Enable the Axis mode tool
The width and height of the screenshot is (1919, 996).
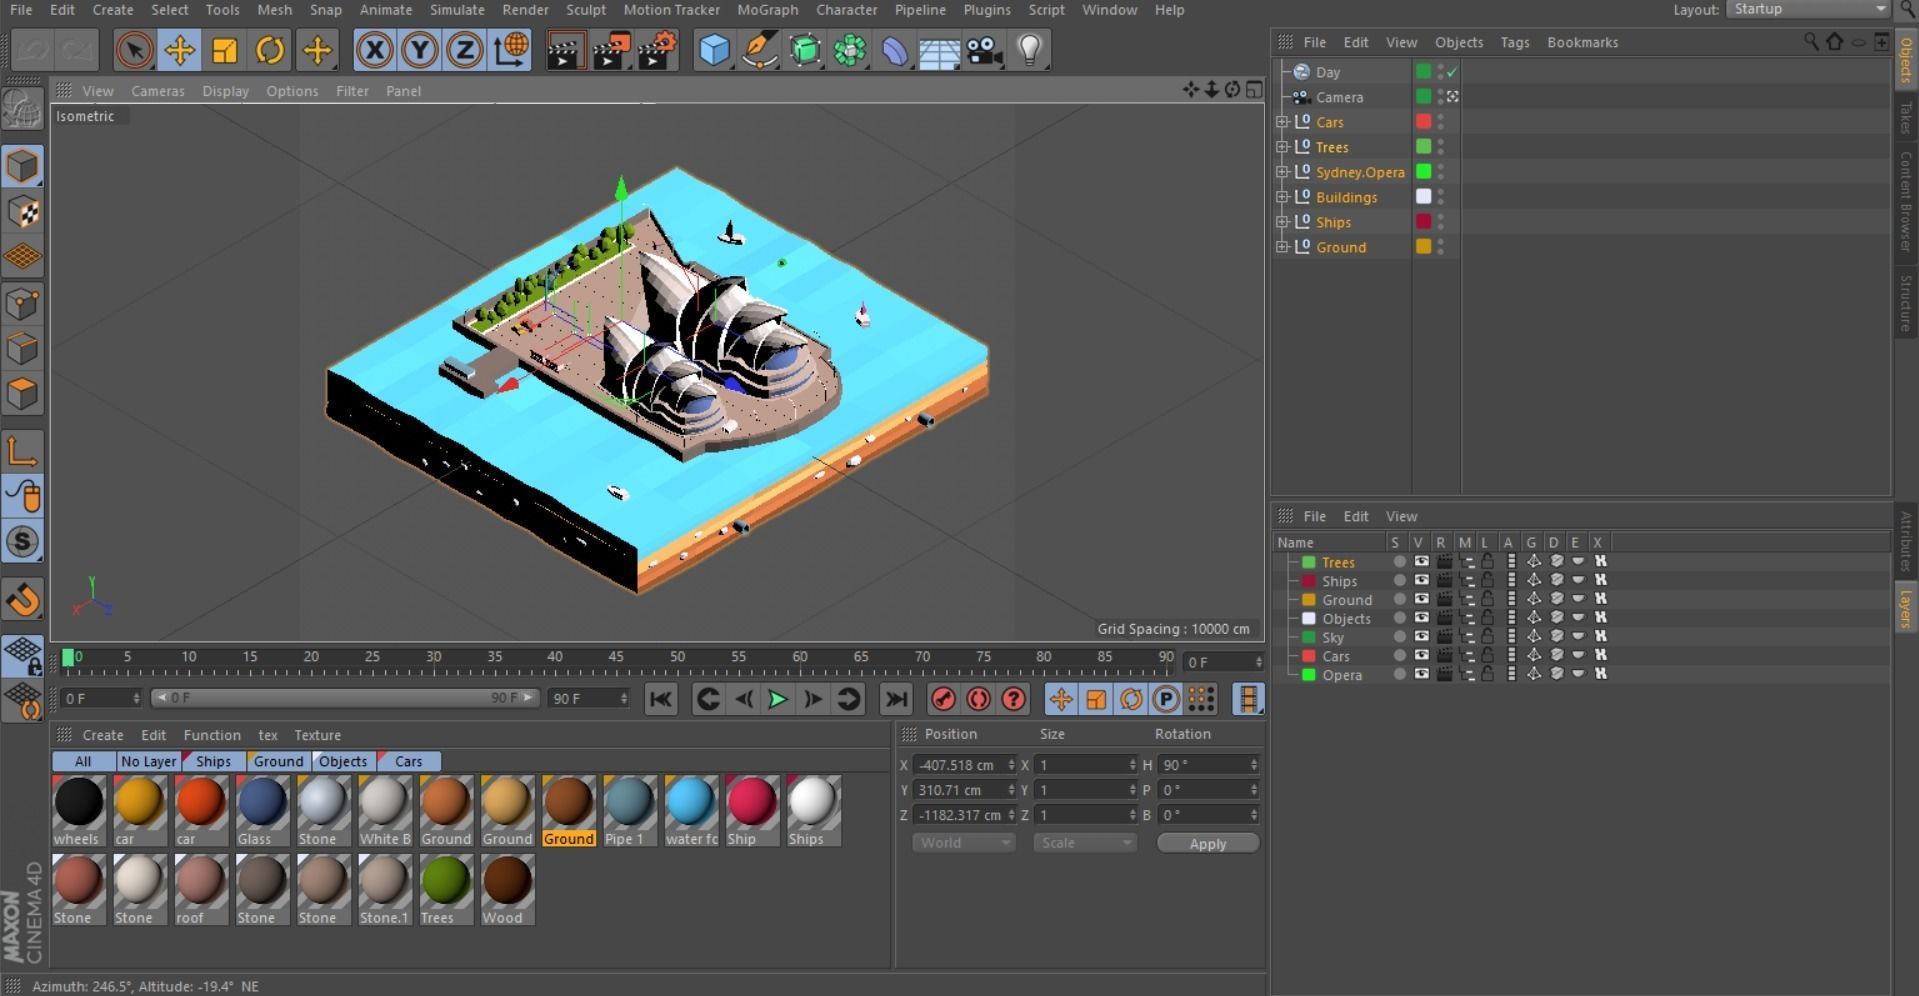(x=22, y=451)
